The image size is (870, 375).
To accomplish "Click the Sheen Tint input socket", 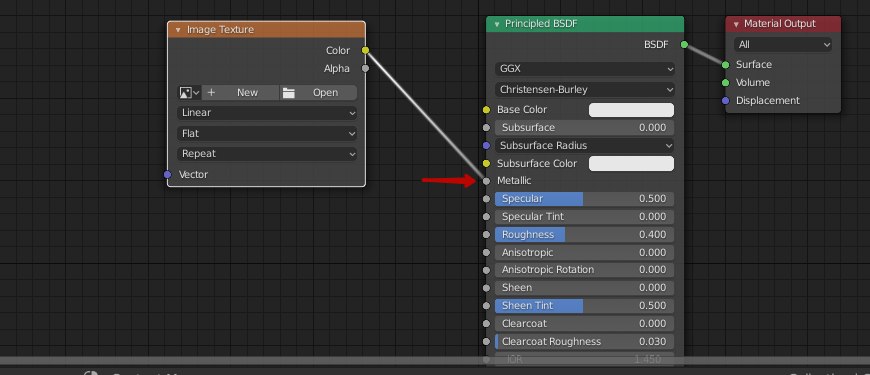I will pyautogui.click(x=487, y=306).
